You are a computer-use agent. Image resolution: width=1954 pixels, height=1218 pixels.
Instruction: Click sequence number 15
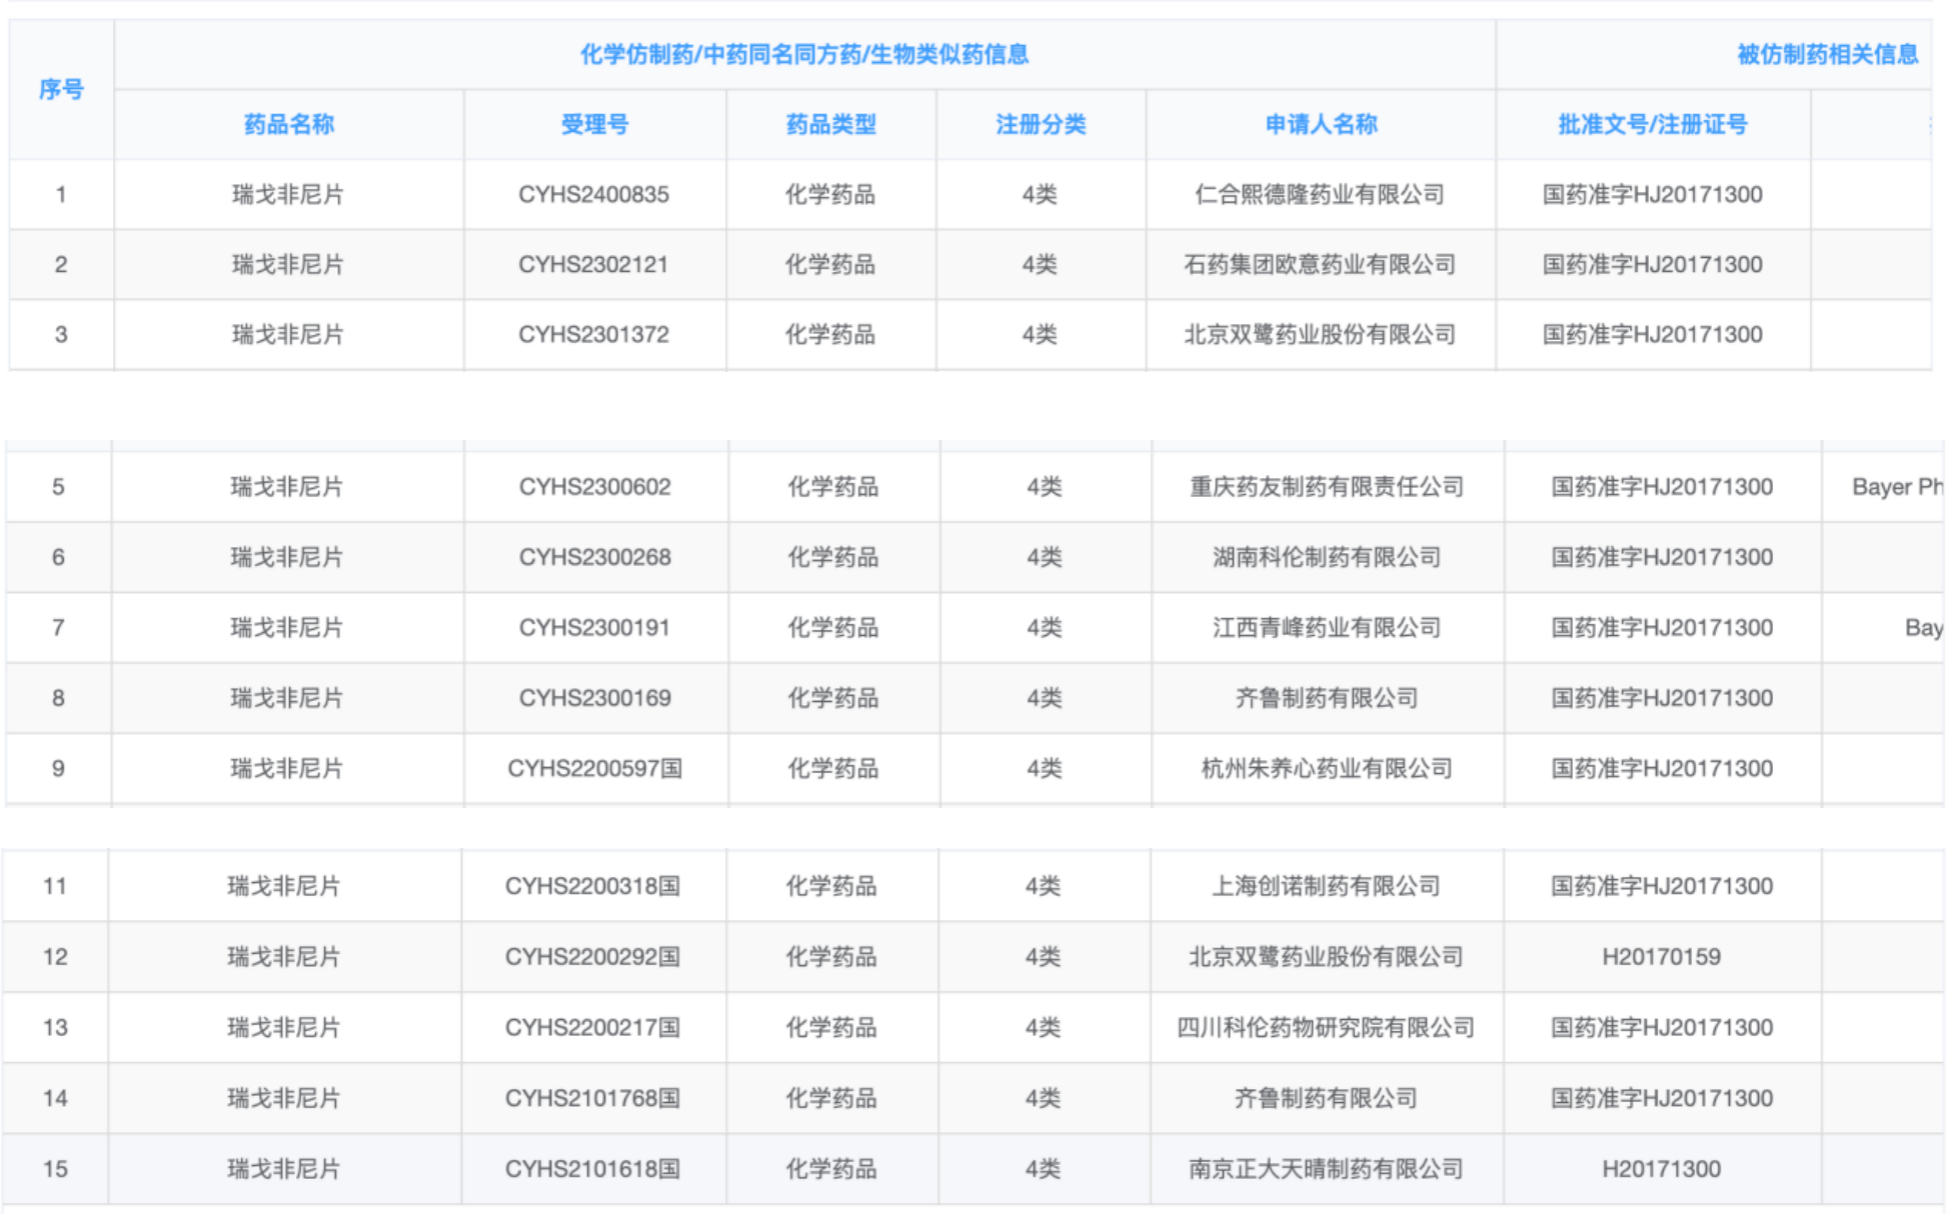[x=55, y=1169]
